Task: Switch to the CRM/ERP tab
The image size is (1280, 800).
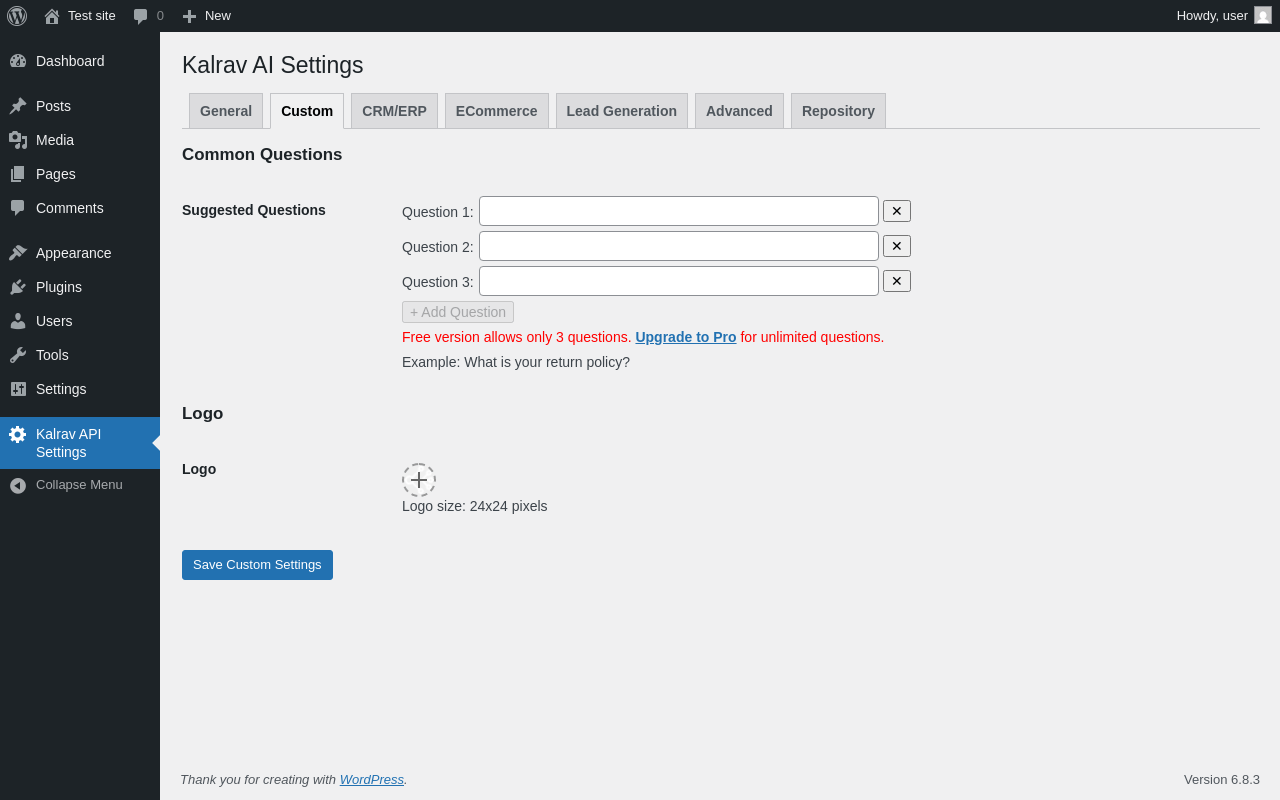Action: click(x=394, y=111)
